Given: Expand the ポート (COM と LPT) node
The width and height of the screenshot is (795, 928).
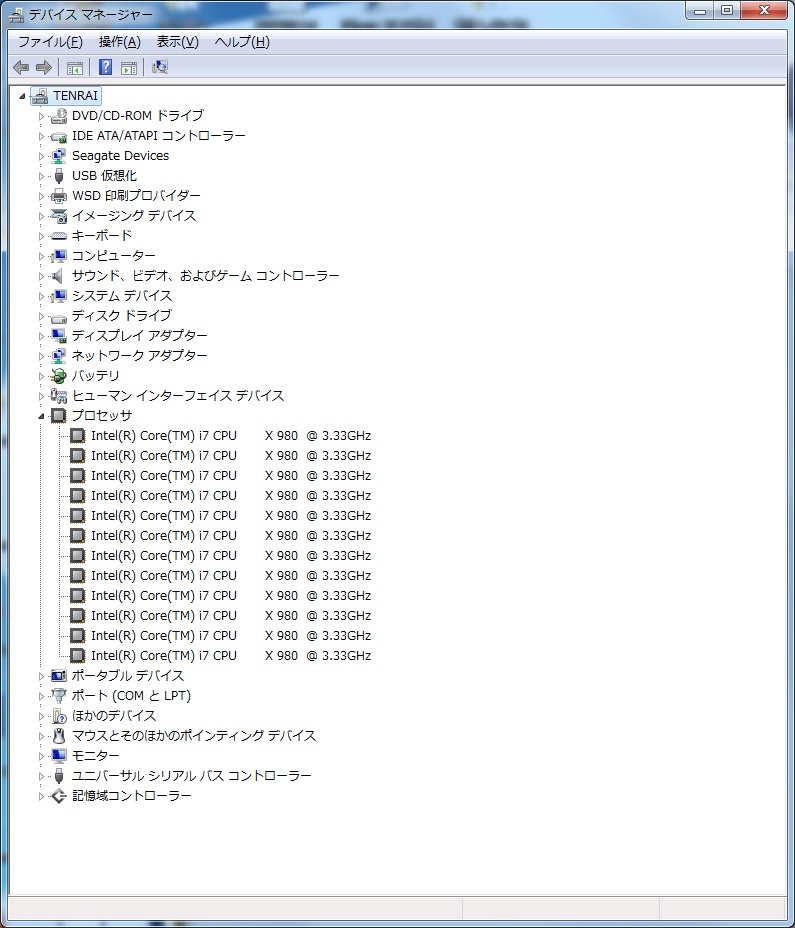Looking at the screenshot, I should [41, 696].
